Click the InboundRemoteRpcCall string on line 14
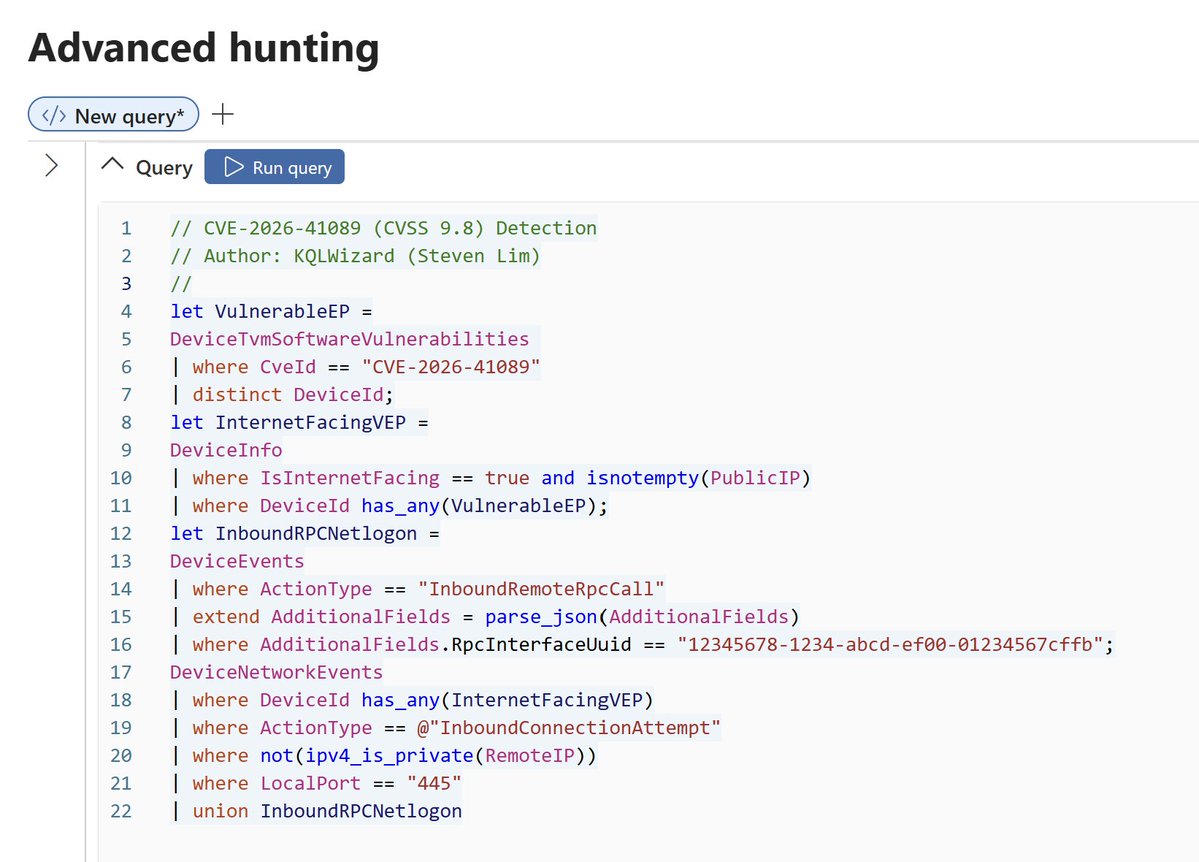The image size is (1199, 862). tap(541, 589)
